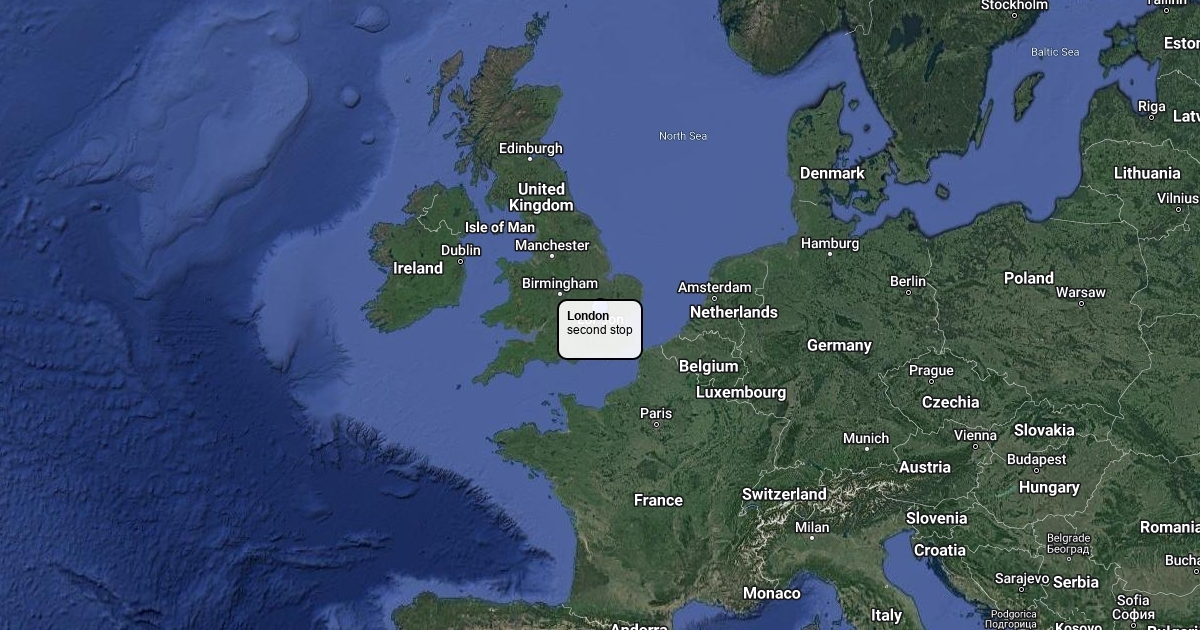Click the Prague city marker
Screen dimensions: 1200x630
pos(931,381)
